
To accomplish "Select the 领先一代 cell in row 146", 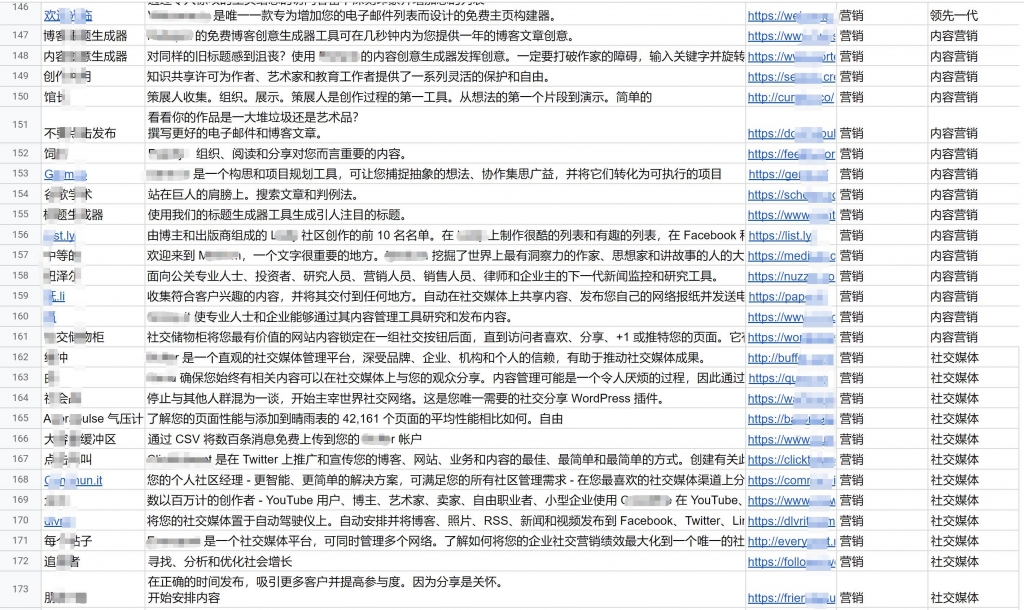I will pos(973,15).
